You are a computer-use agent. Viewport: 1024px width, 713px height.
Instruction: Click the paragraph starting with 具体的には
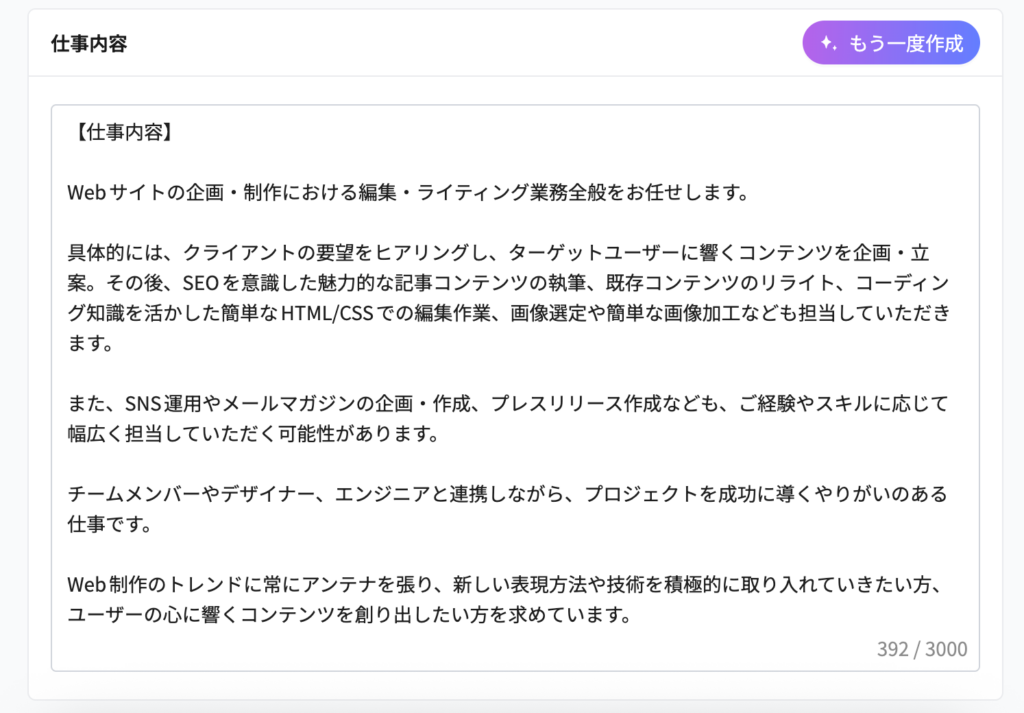[x=500, y=250]
